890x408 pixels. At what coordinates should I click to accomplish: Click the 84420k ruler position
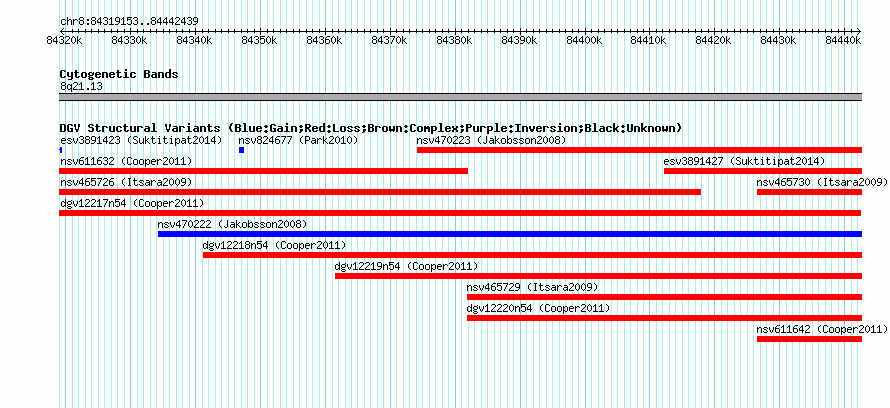715,40
